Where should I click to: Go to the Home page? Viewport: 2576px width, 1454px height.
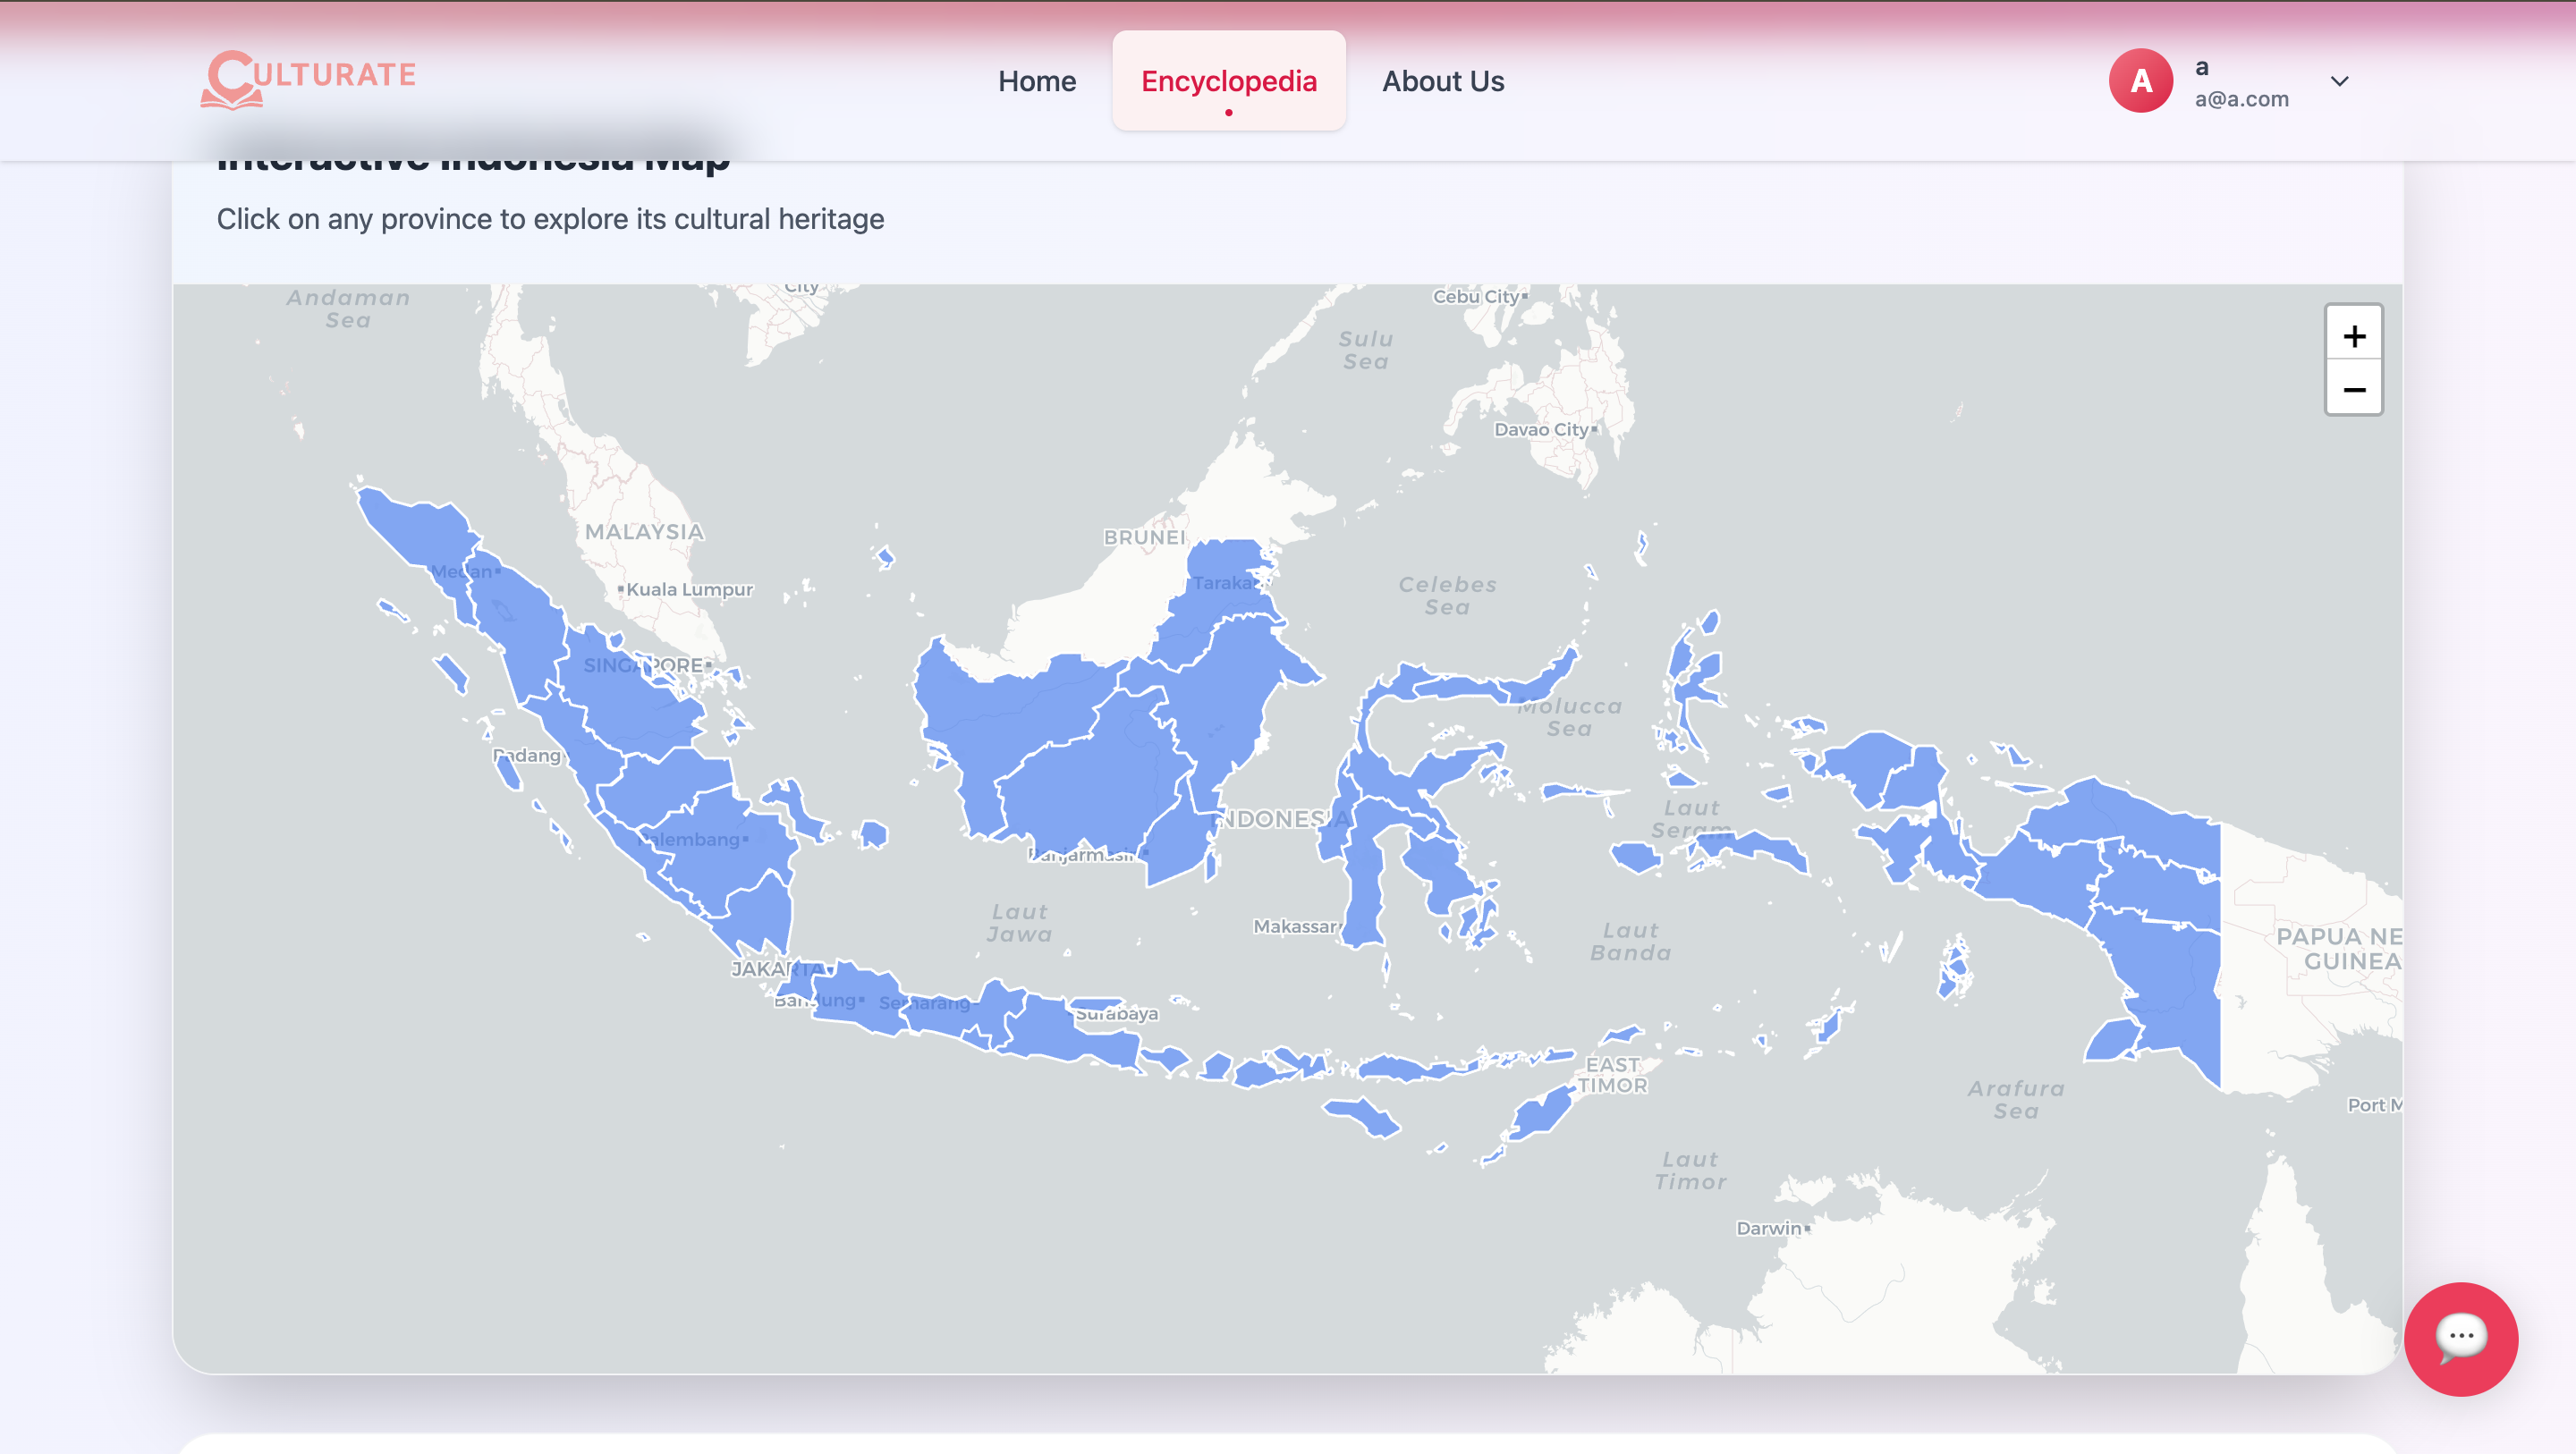click(x=1036, y=81)
